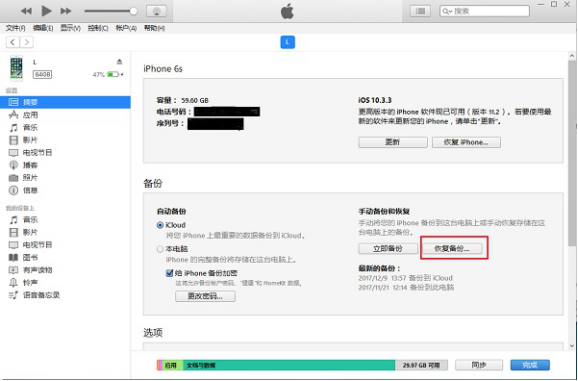Eject the device L
This screenshot has width=578, height=381.
[x=119, y=62]
